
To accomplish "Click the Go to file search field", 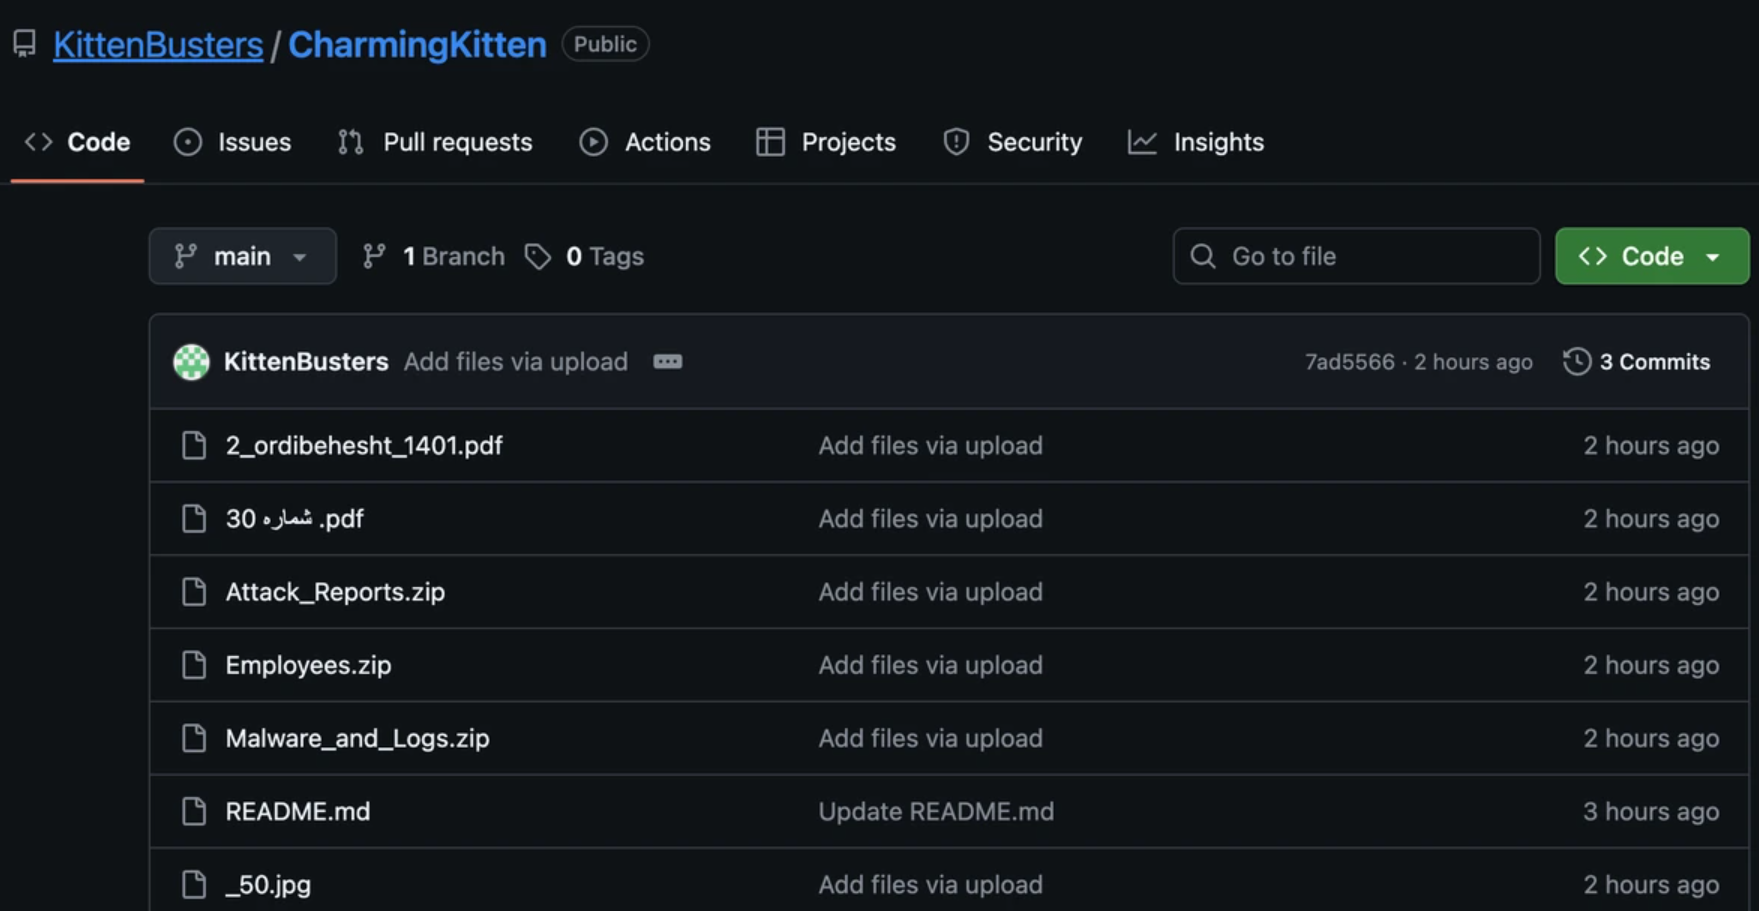I will (1356, 257).
